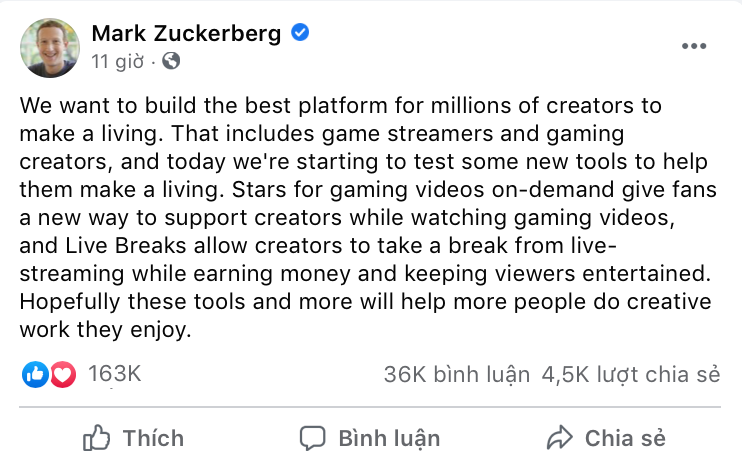Select the "Bình luận" text label

click(x=389, y=438)
